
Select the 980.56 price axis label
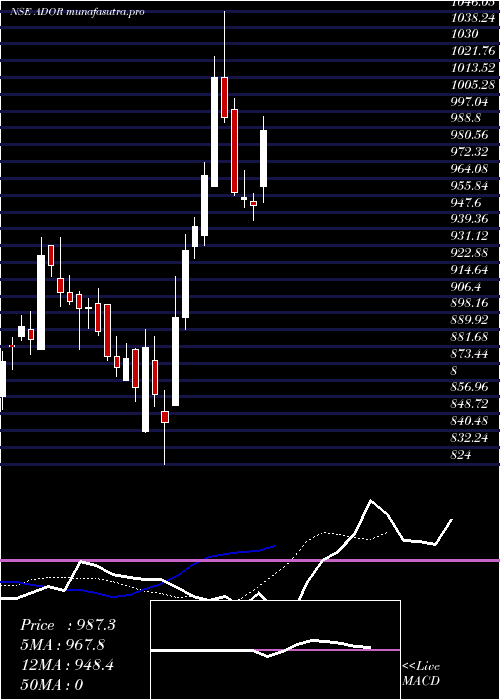[470, 135]
